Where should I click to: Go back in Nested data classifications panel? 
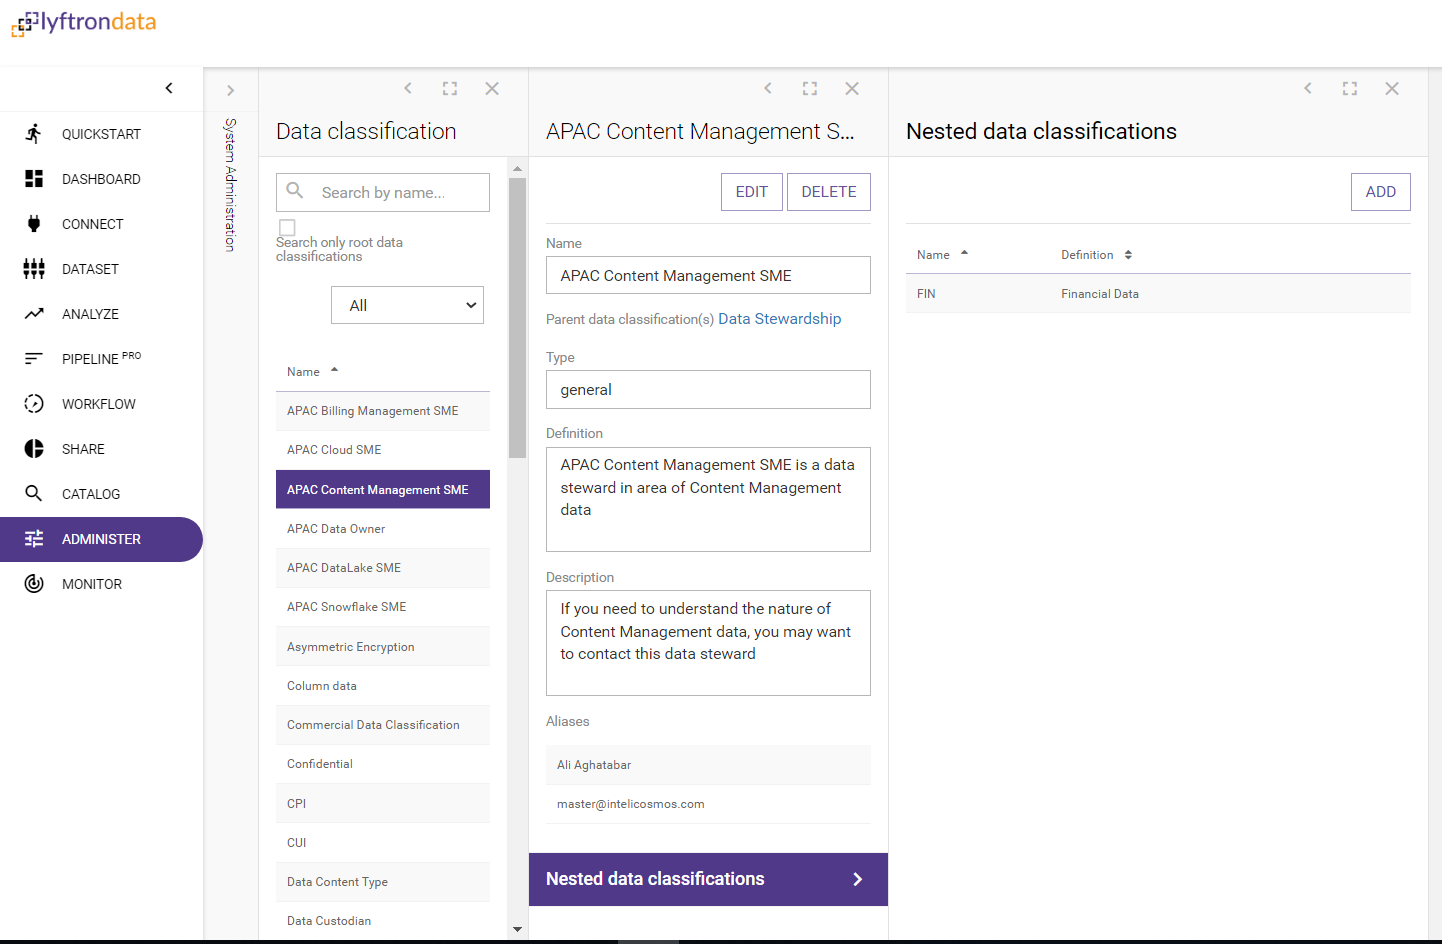[1308, 89]
